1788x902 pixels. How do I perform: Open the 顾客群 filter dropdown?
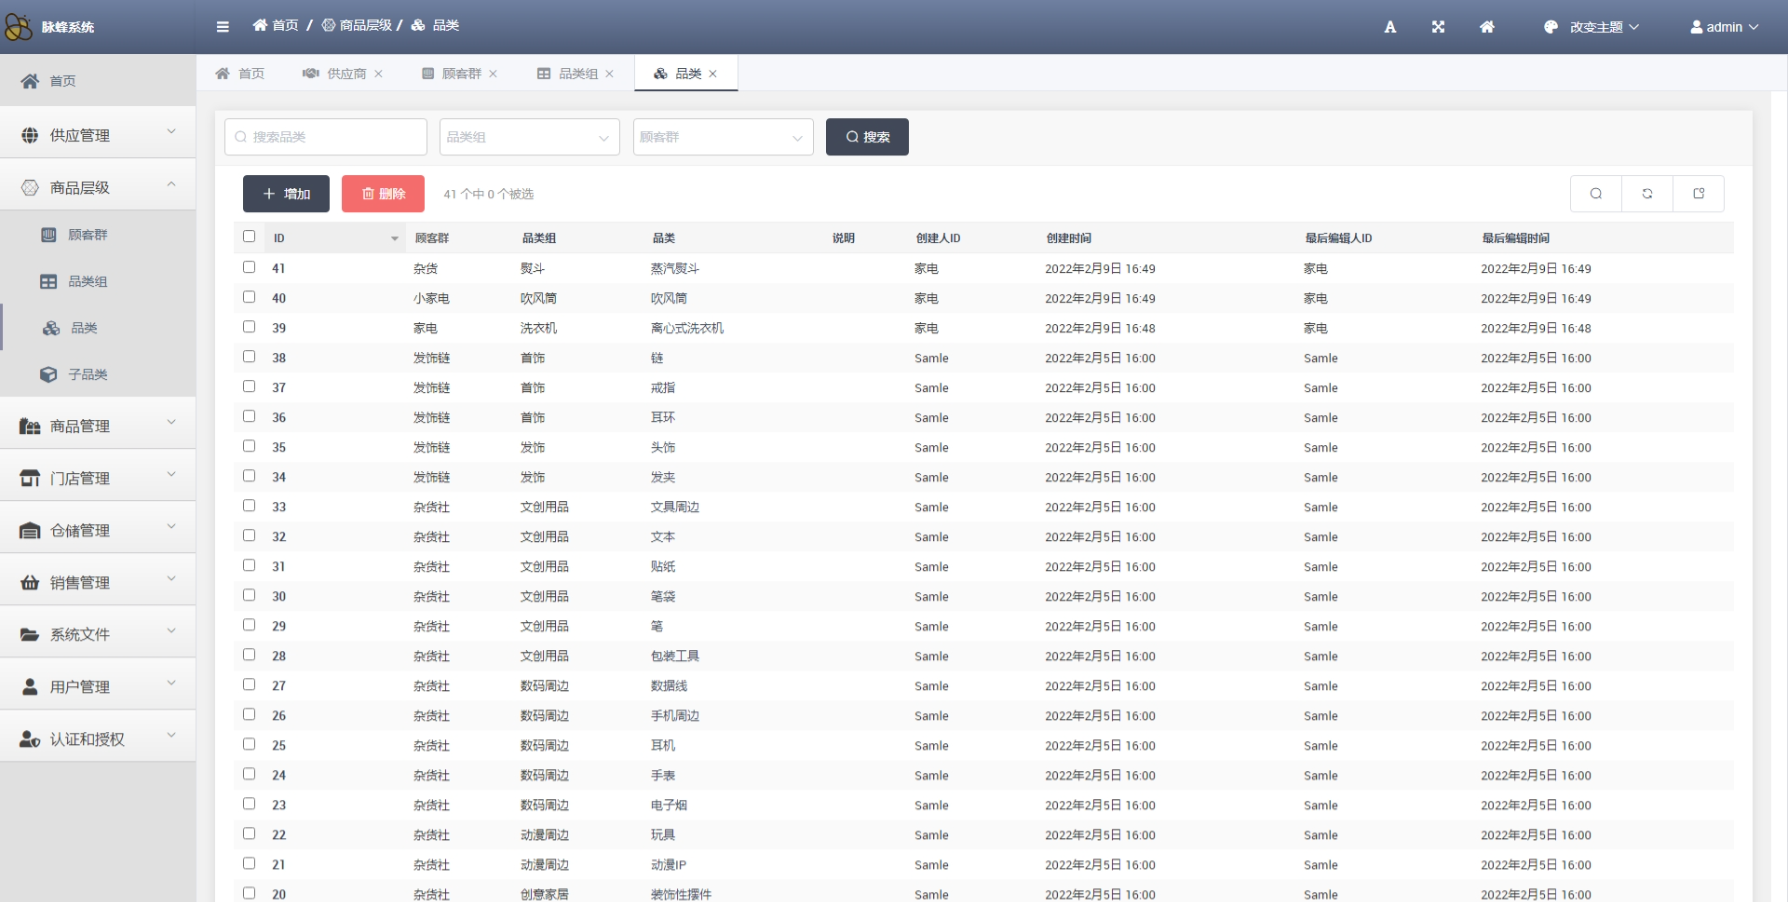point(723,137)
